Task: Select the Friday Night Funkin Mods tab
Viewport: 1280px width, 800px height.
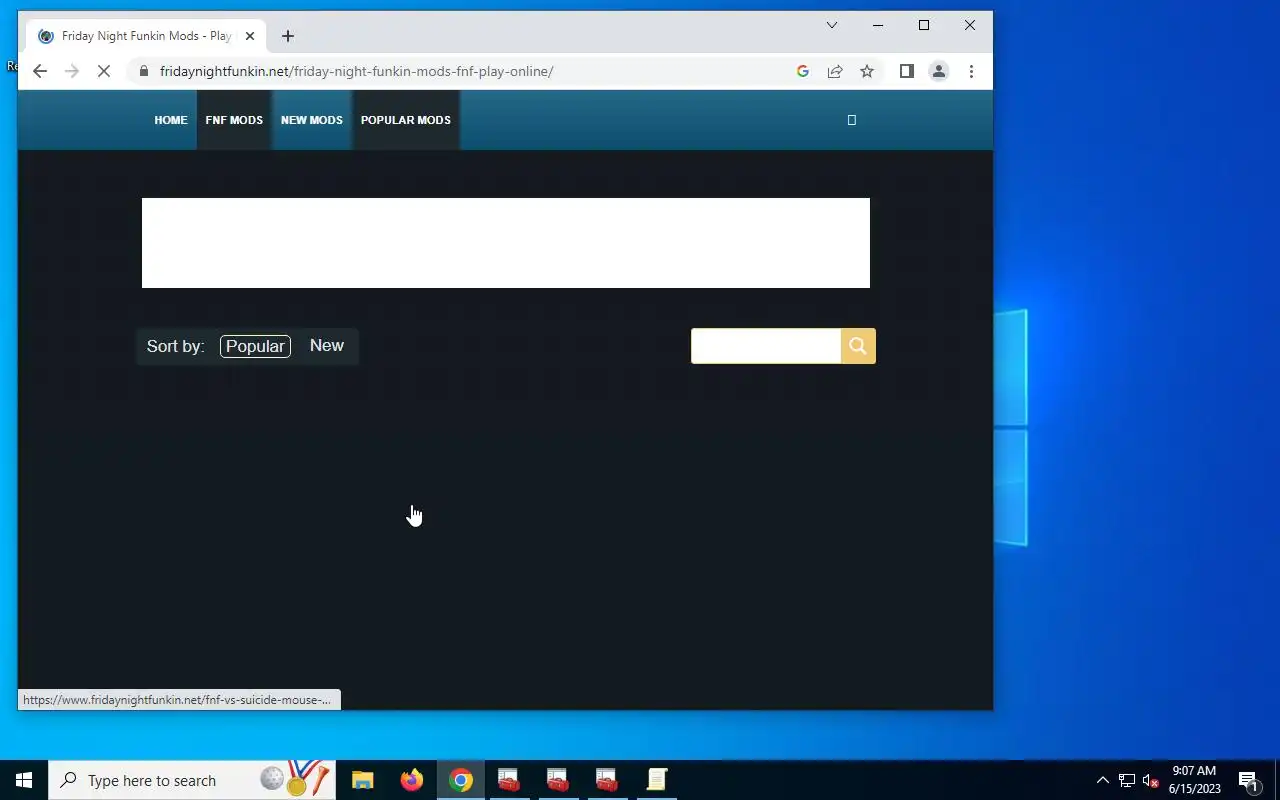Action: 146,36
